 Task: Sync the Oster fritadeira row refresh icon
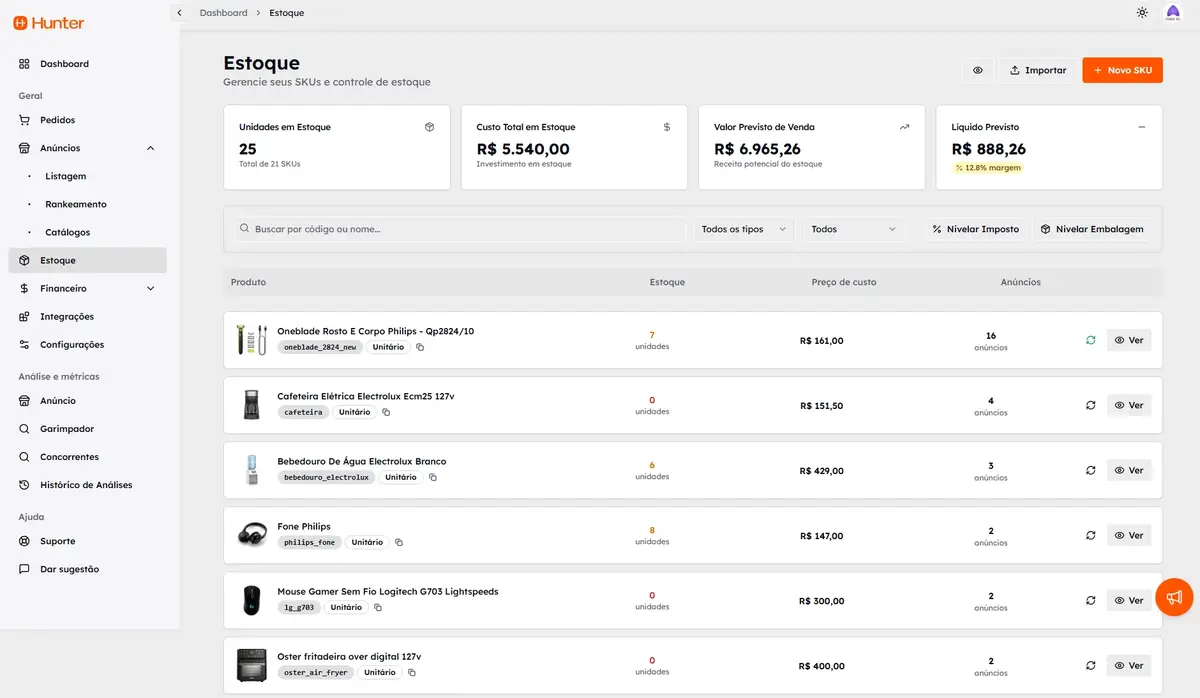click(1091, 665)
